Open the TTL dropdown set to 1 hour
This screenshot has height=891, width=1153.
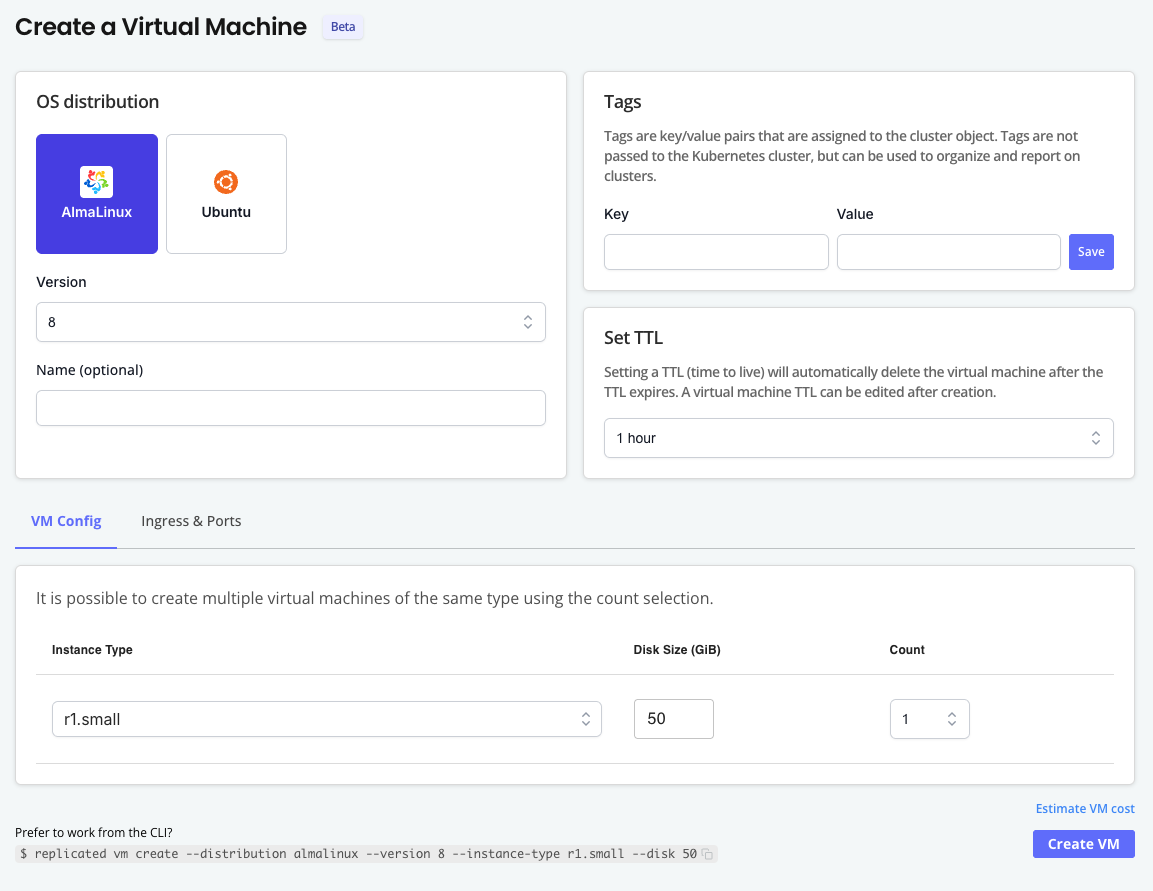coord(858,437)
